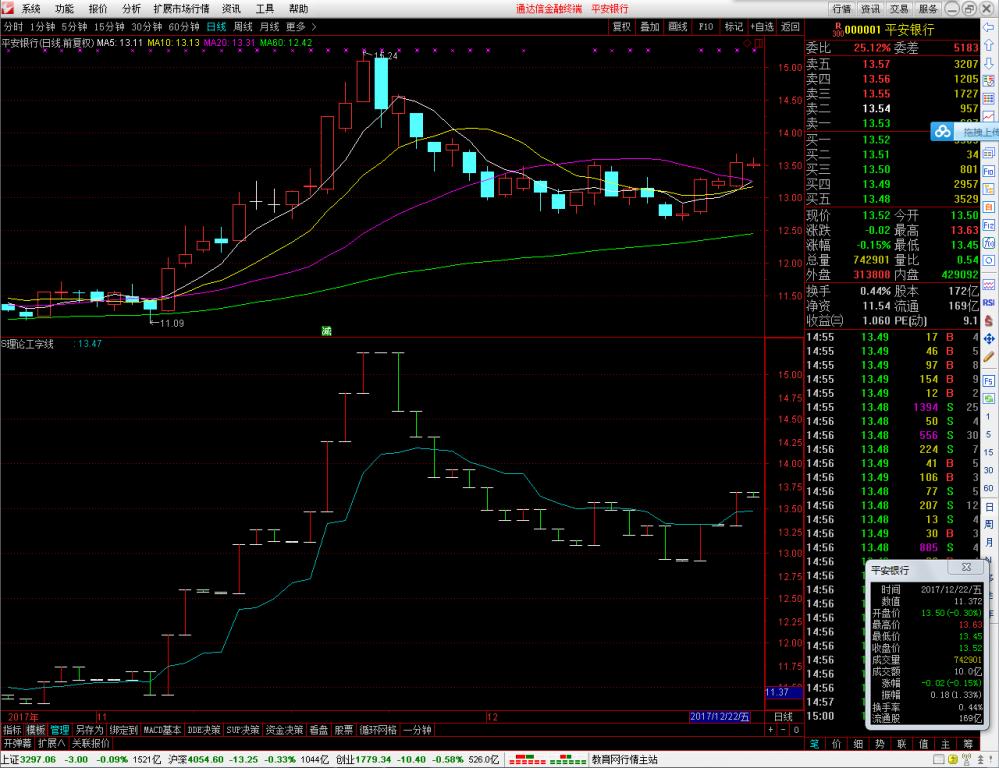Select the MACD基本 template

point(162,730)
